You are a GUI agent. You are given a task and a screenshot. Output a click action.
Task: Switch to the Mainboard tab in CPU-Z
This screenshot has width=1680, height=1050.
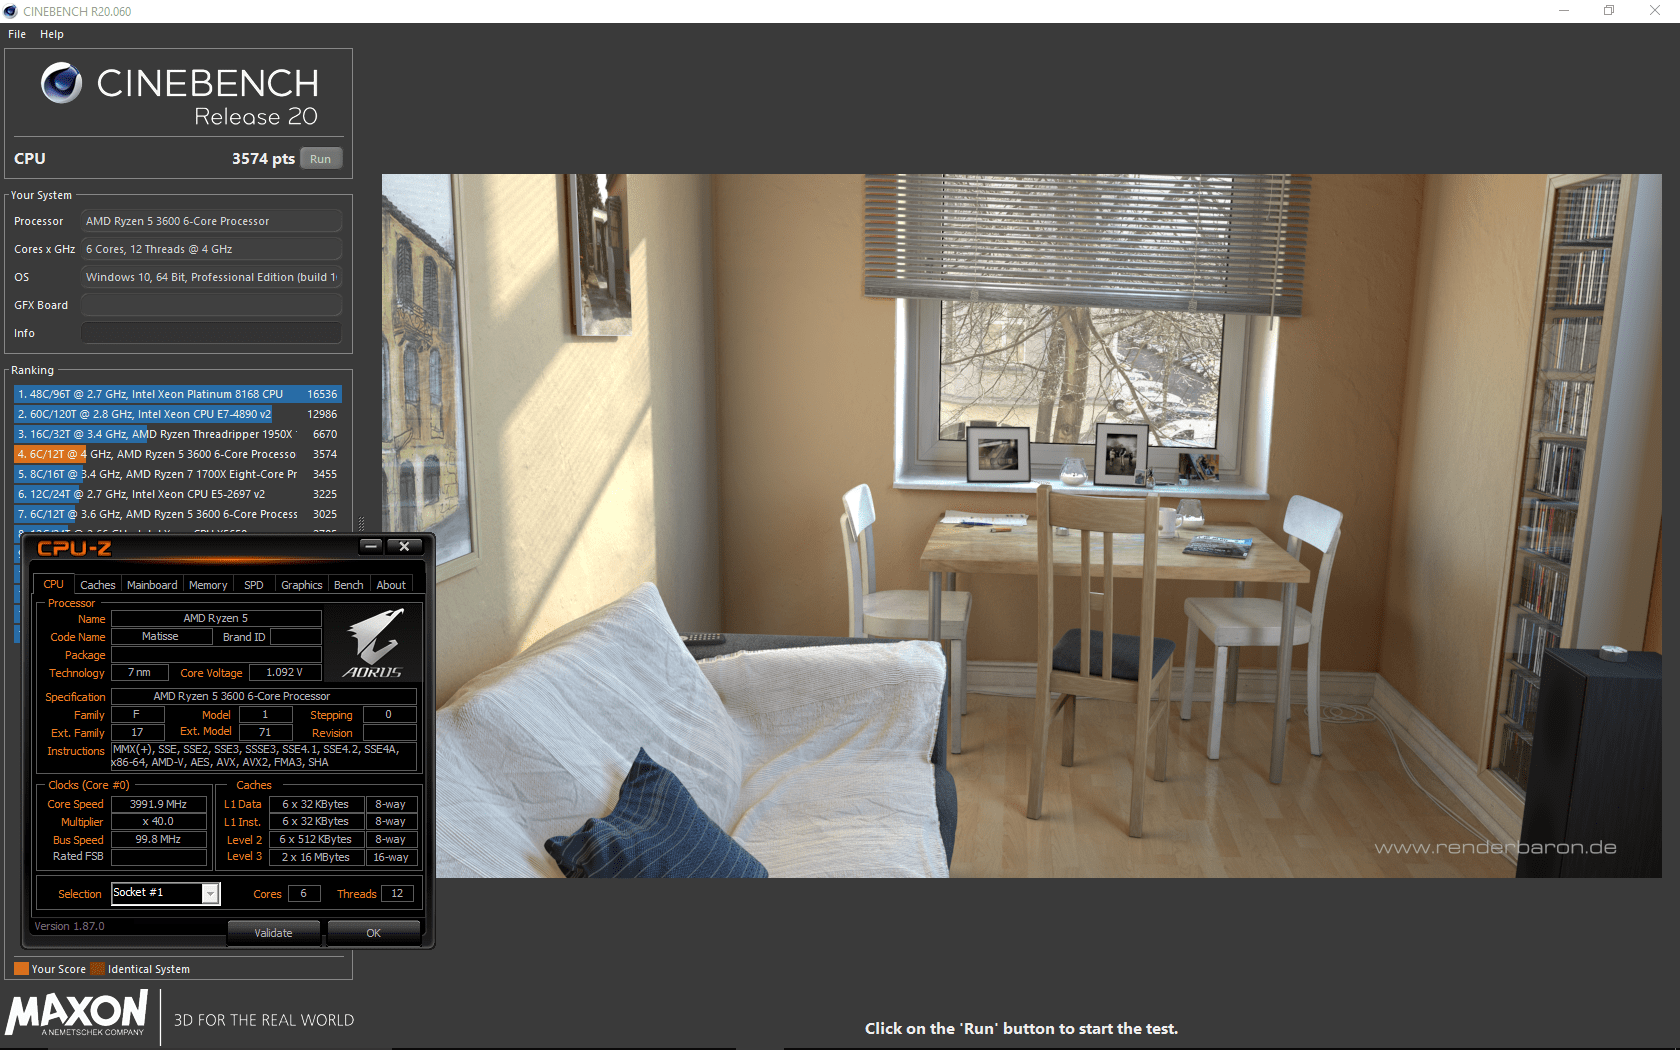(x=152, y=585)
